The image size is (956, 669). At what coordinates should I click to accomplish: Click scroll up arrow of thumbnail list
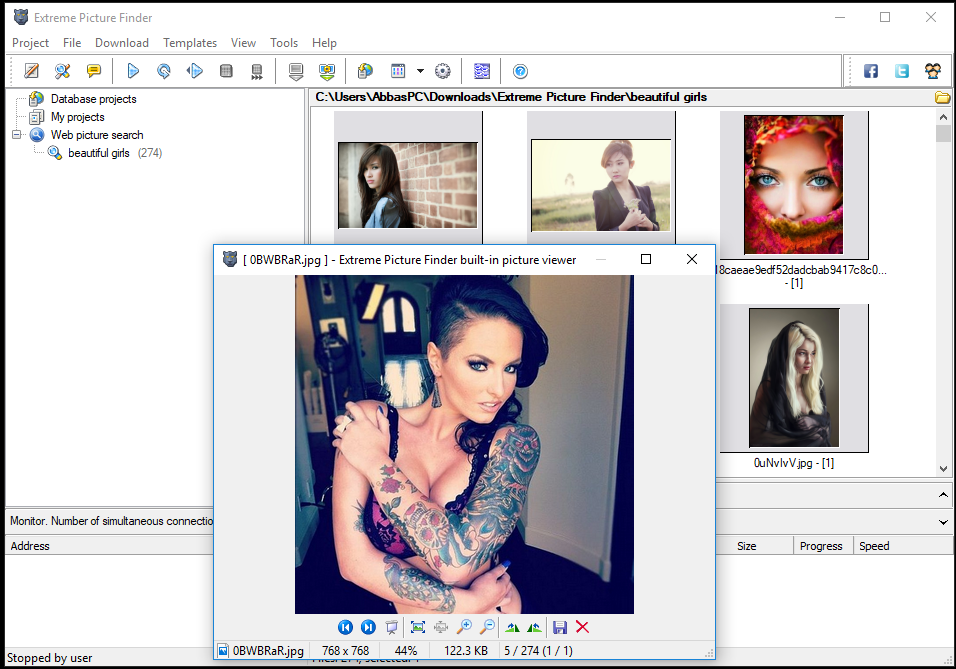(943, 116)
